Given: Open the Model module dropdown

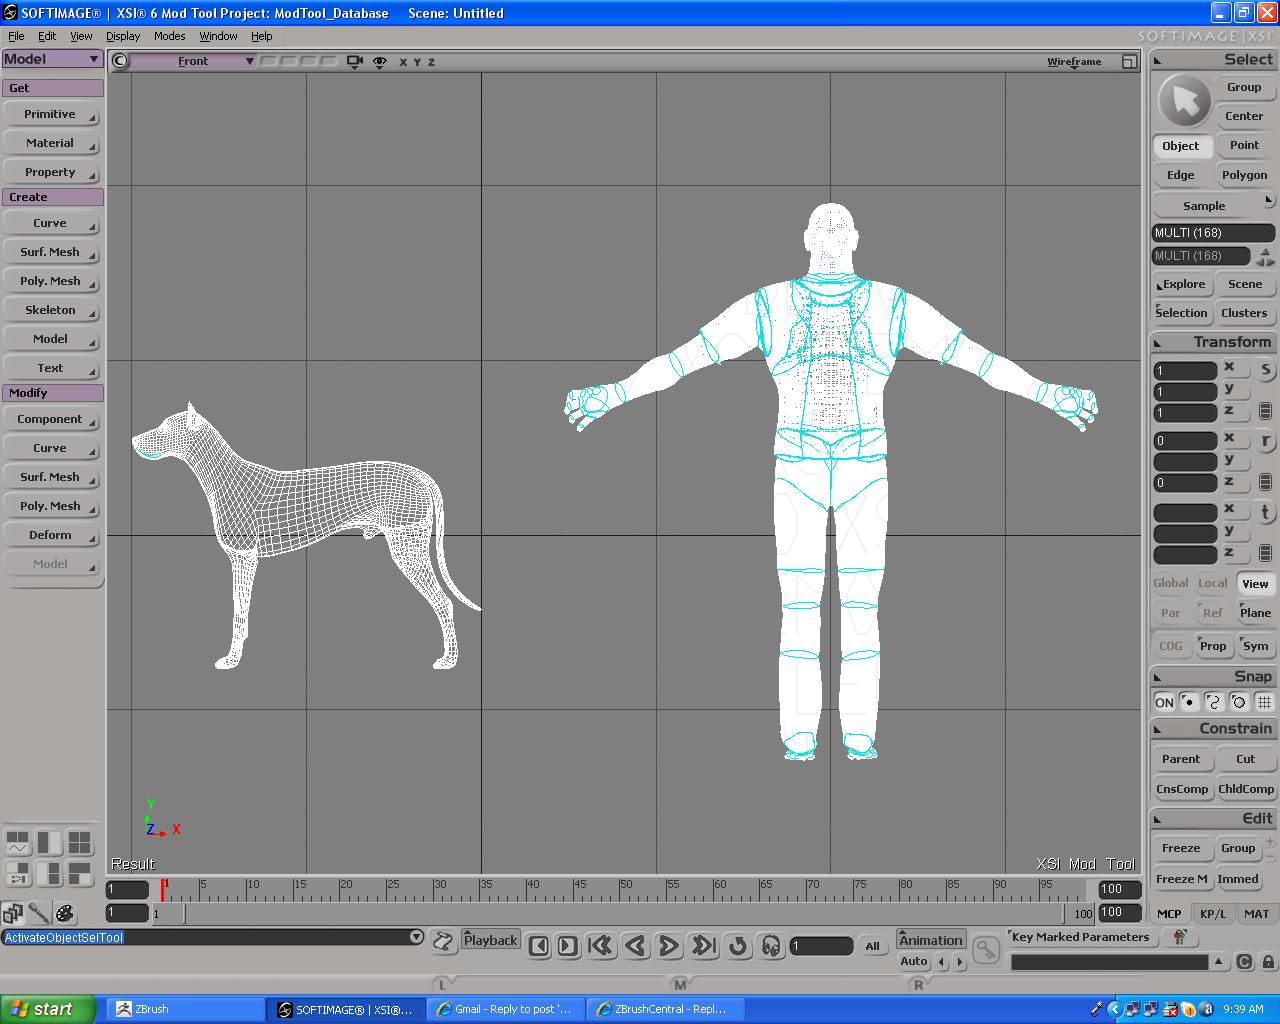Looking at the screenshot, I should click(x=52, y=59).
